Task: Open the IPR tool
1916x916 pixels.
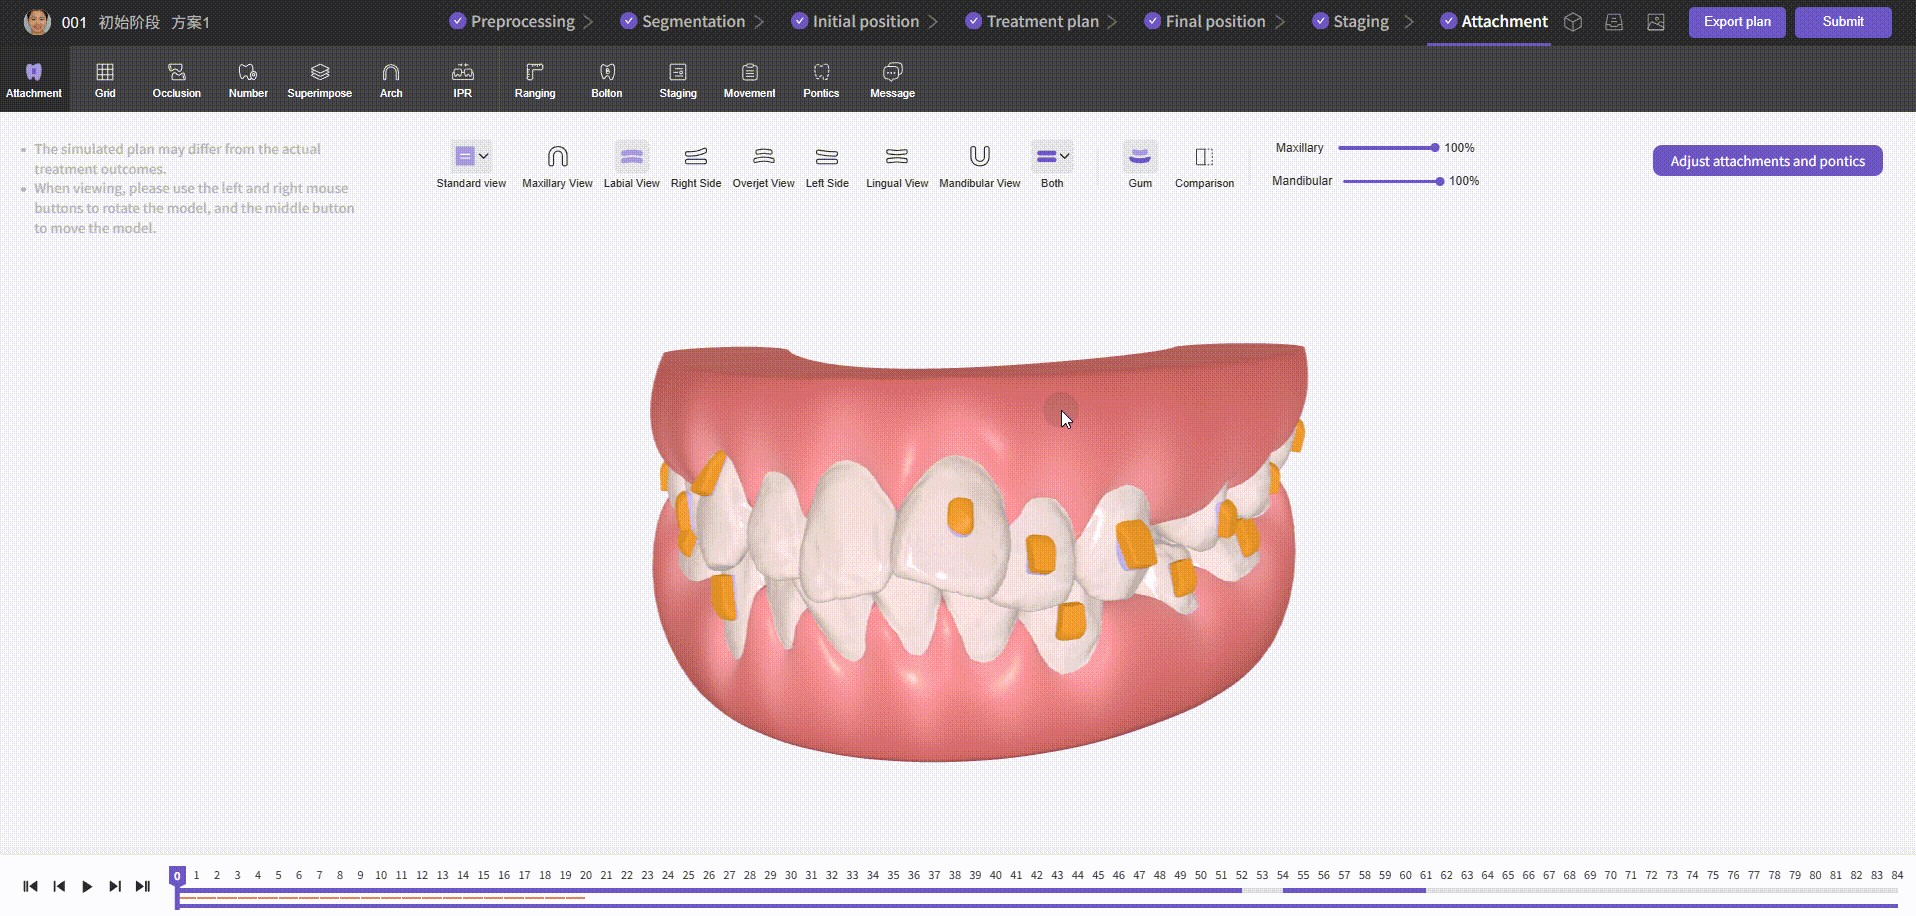Action: pos(463,80)
